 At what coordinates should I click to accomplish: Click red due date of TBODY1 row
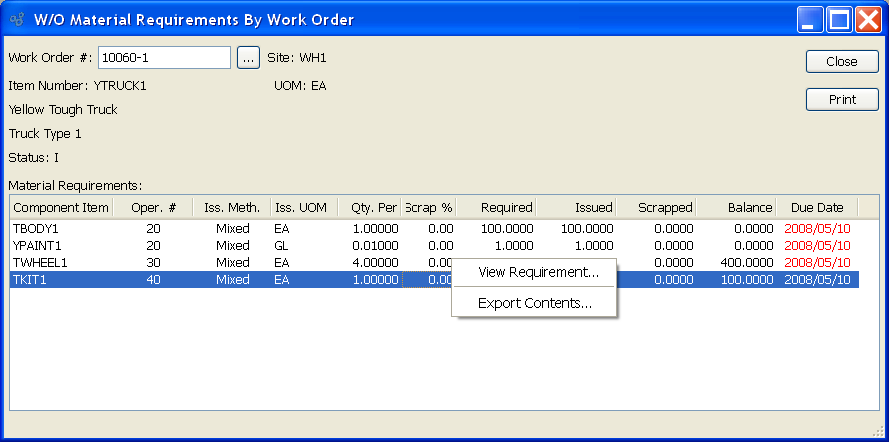817,229
